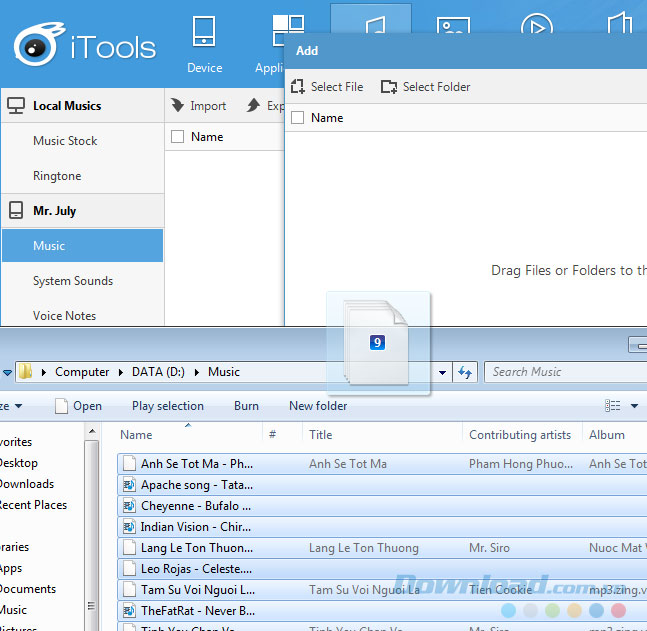647x631 pixels.
Task: Tick the Name checkbox in Add dialog
Action: (x=297, y=118)
